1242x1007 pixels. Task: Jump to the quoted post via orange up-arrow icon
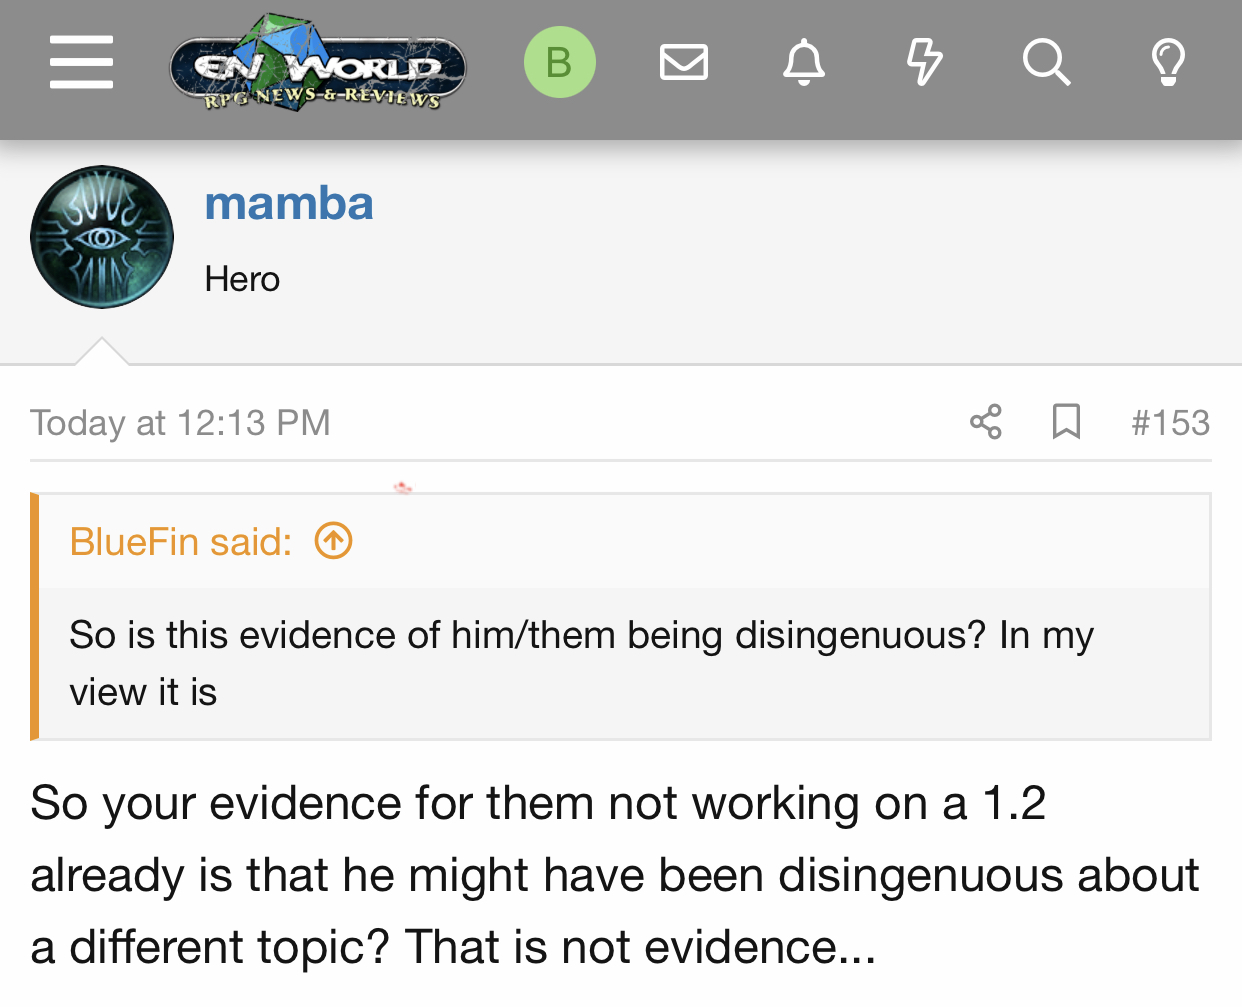(333, 541)
